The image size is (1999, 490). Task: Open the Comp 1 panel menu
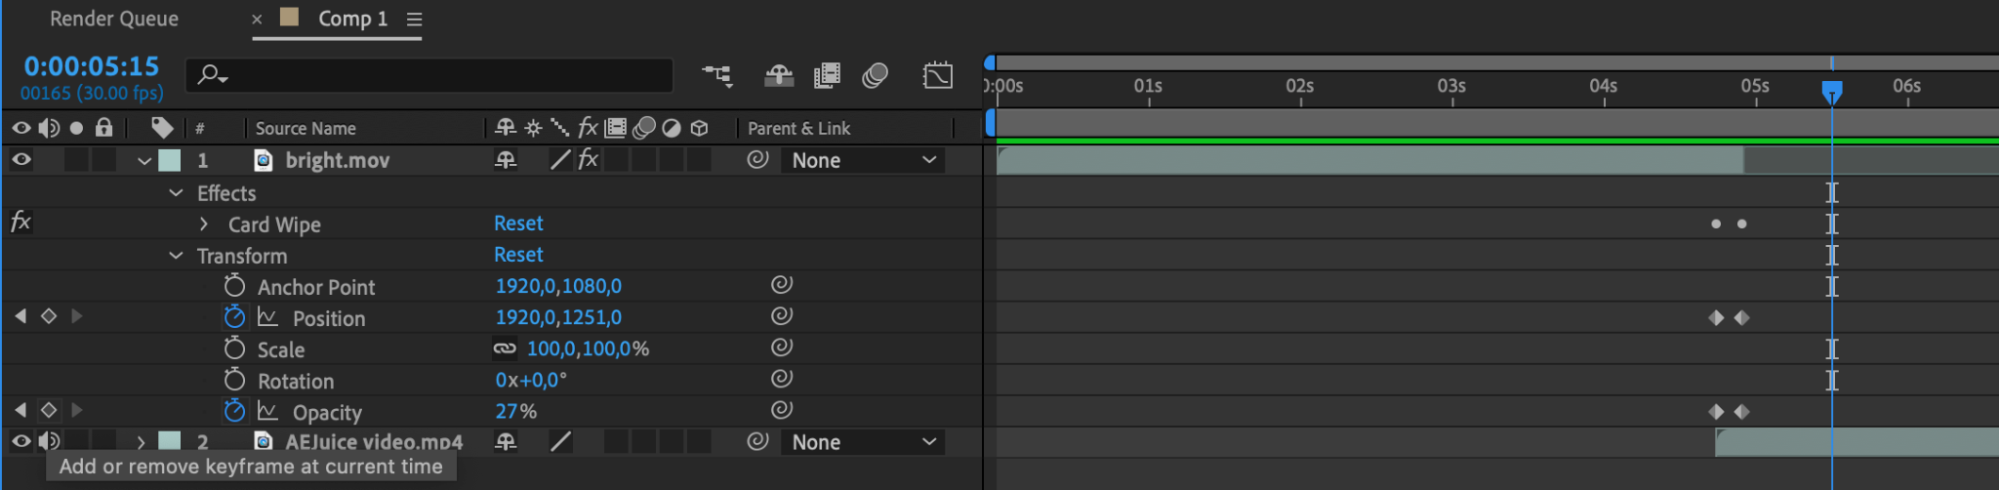[x=414, y=19]
